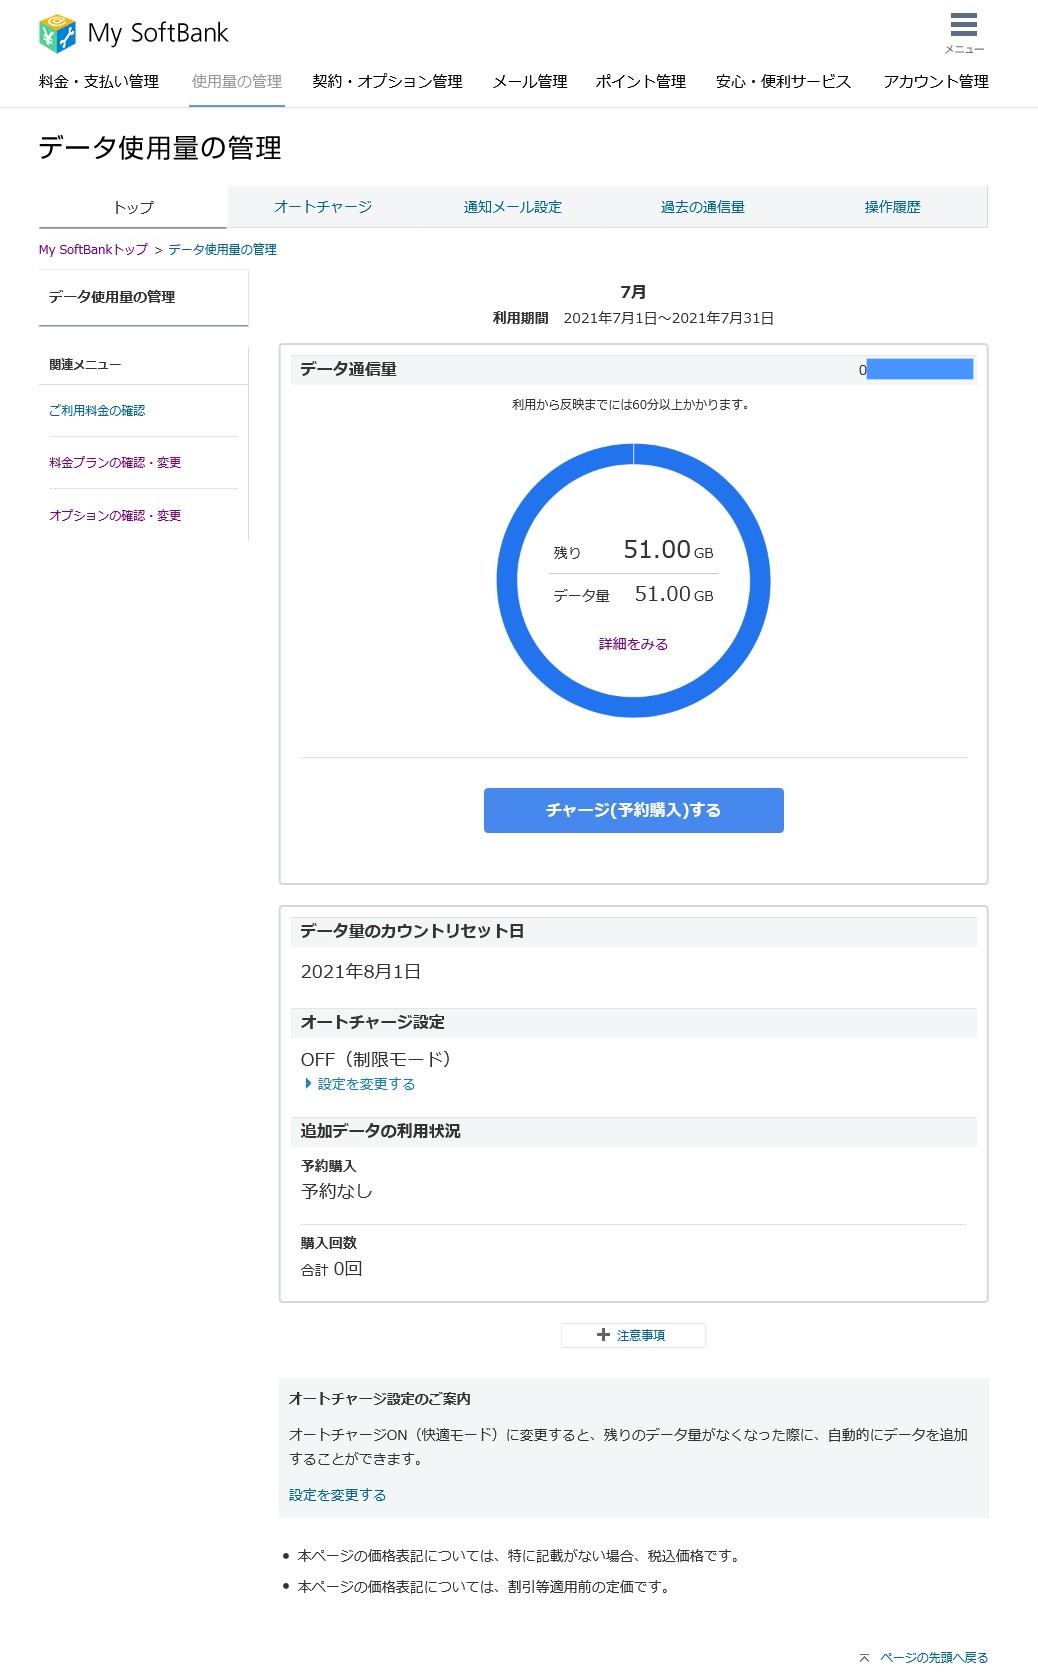Click the plus icon beside 注意事項
This screenshot has height=1676, width=1038.
click(x=603, y=1335)
